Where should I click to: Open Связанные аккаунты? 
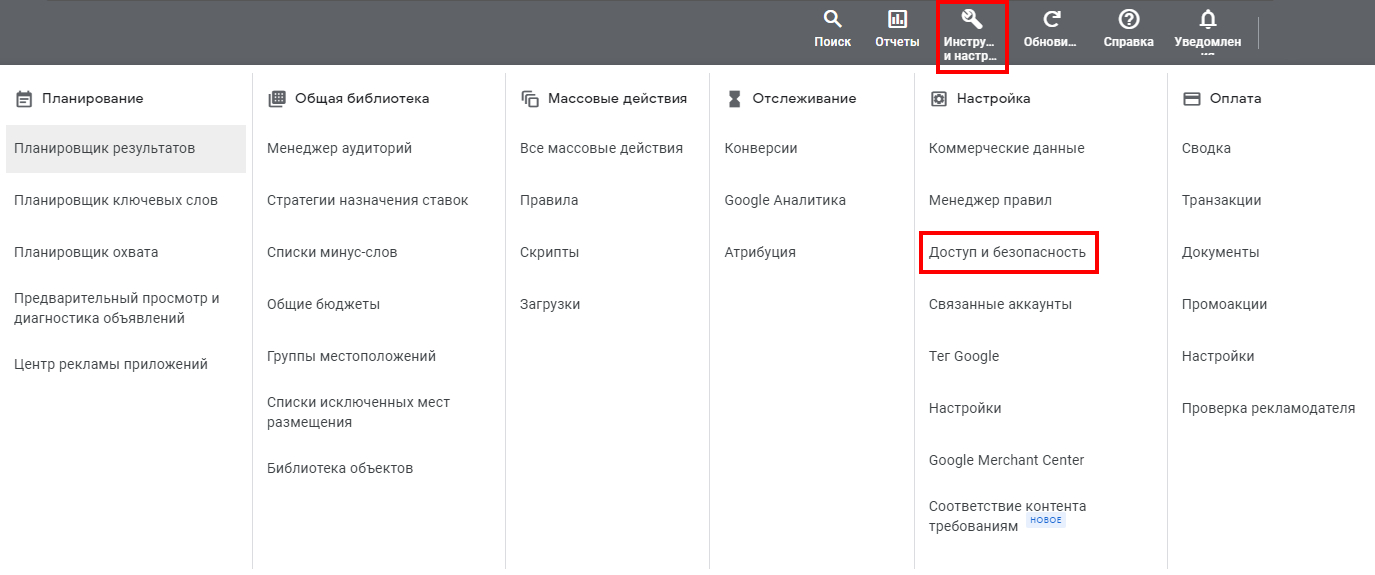1000,305
